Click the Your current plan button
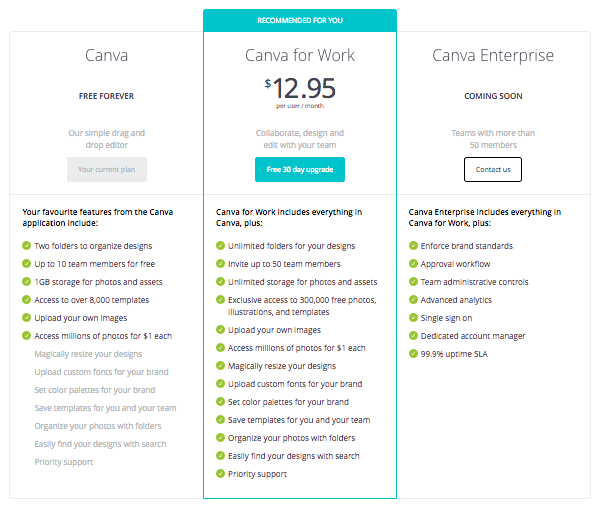 [107, 169]
